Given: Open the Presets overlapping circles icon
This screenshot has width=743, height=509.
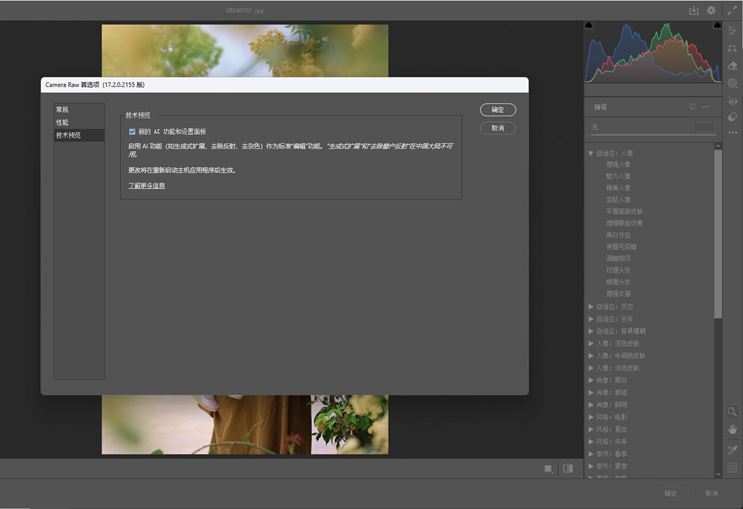Looking at the screenshot, I should 732,117.
